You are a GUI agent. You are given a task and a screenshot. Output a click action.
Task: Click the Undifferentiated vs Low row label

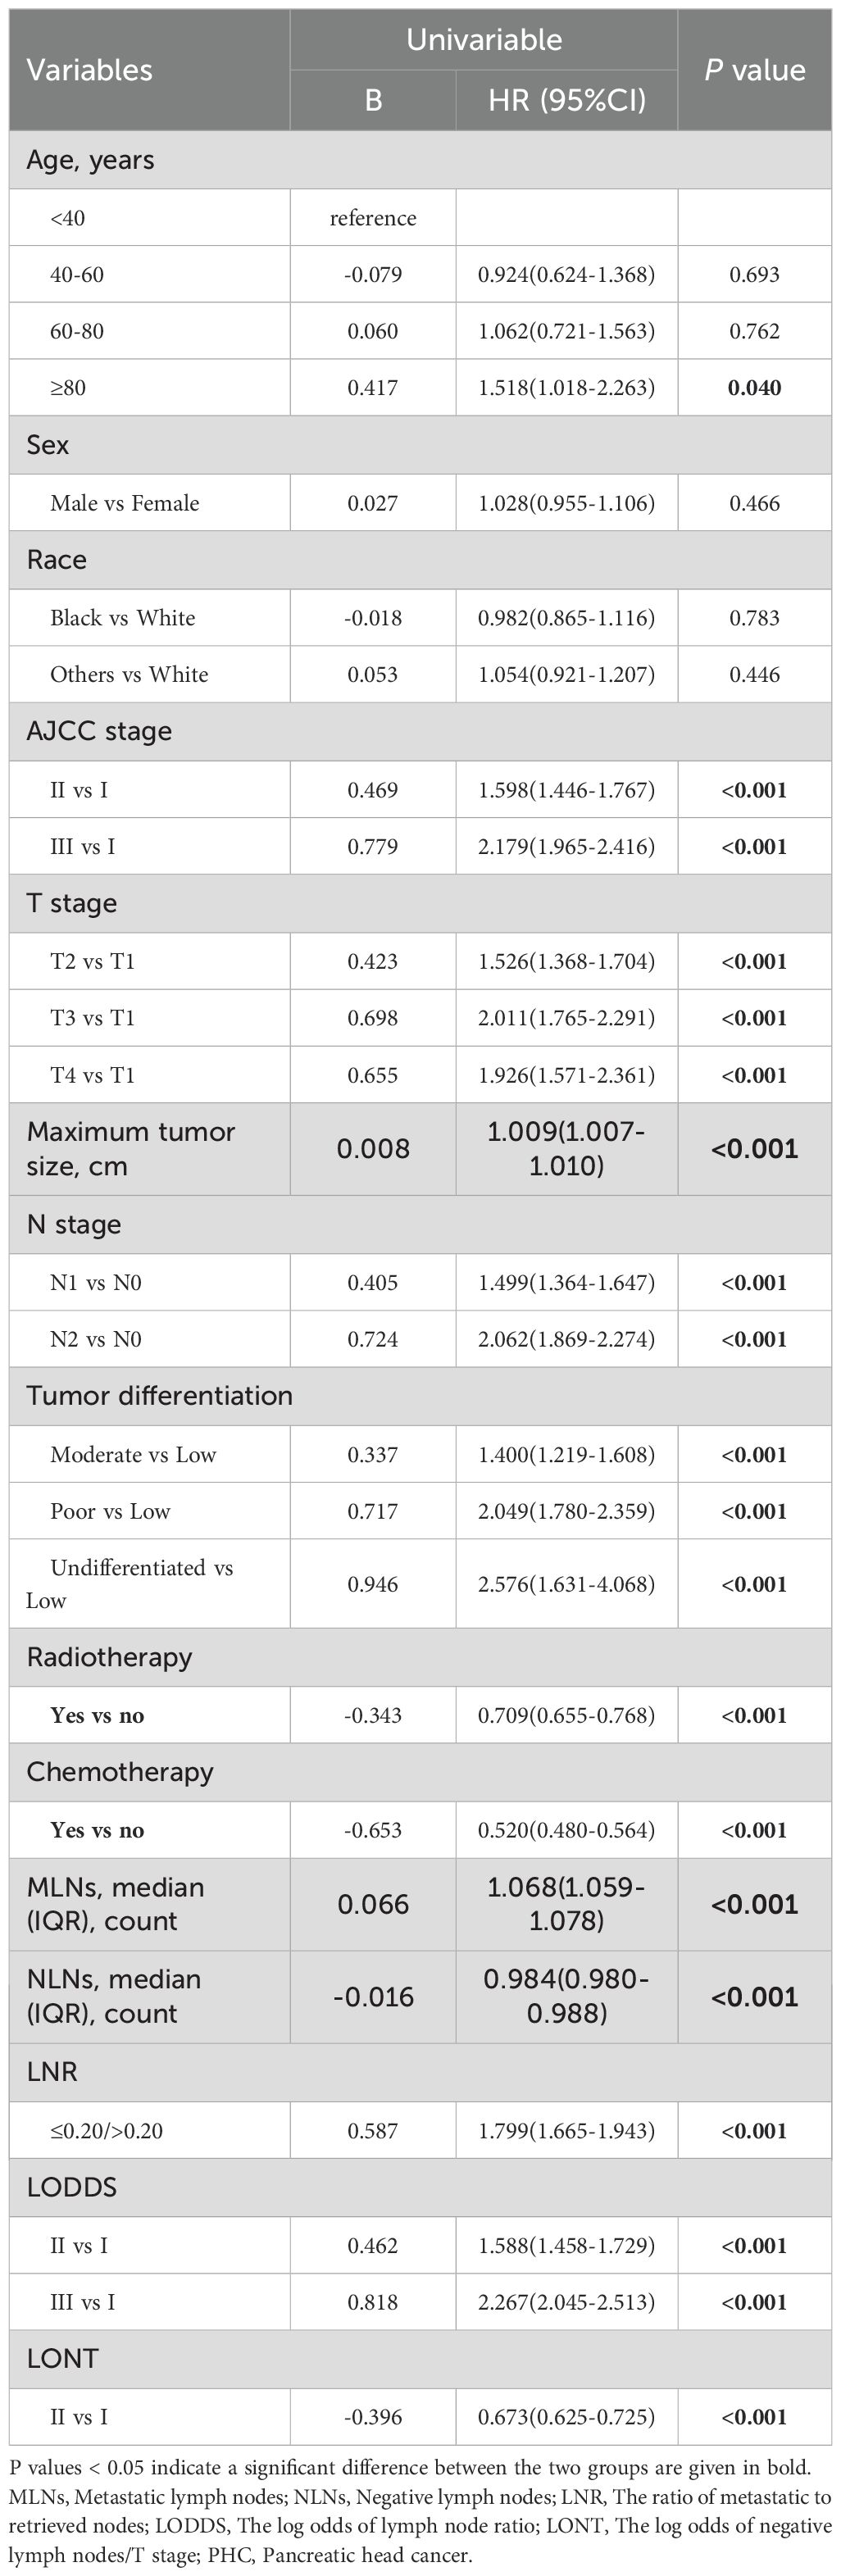[x=130, y=1584]
